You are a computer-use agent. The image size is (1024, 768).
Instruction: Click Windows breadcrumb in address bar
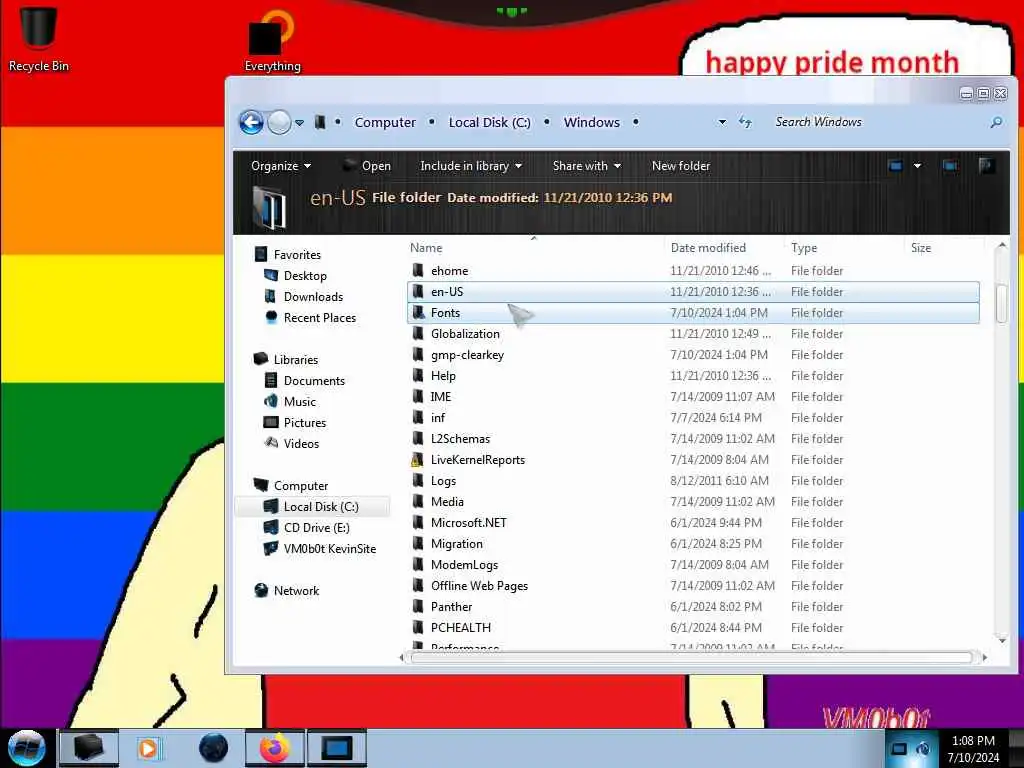[592, 122]
